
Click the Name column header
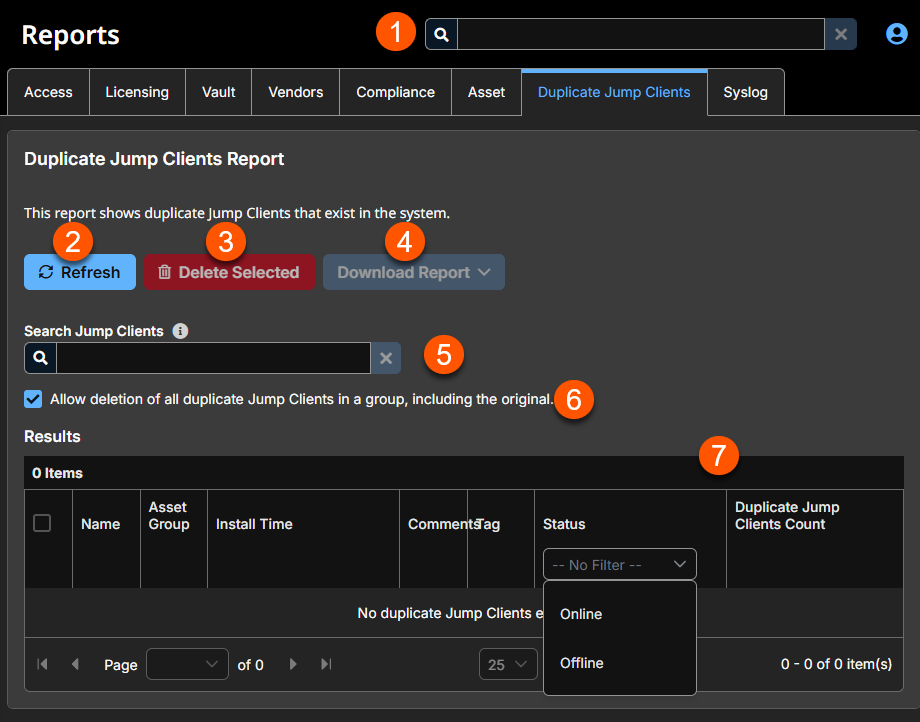pos(100,524)
